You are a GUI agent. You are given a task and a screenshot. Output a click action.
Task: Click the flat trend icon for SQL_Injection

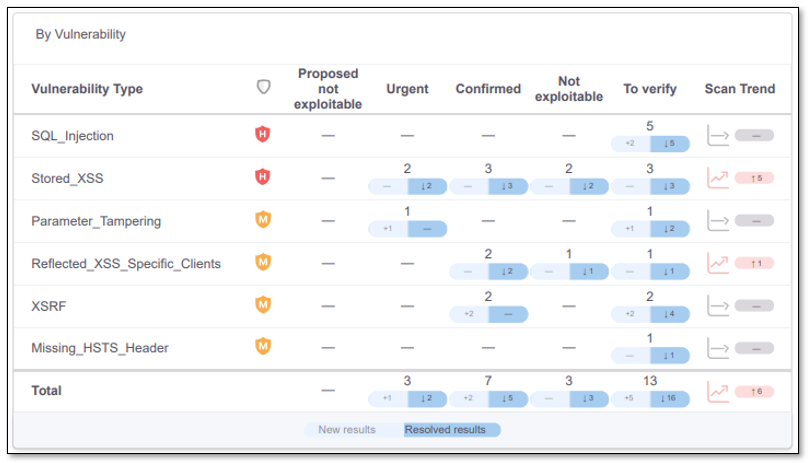tap(718, 135)
